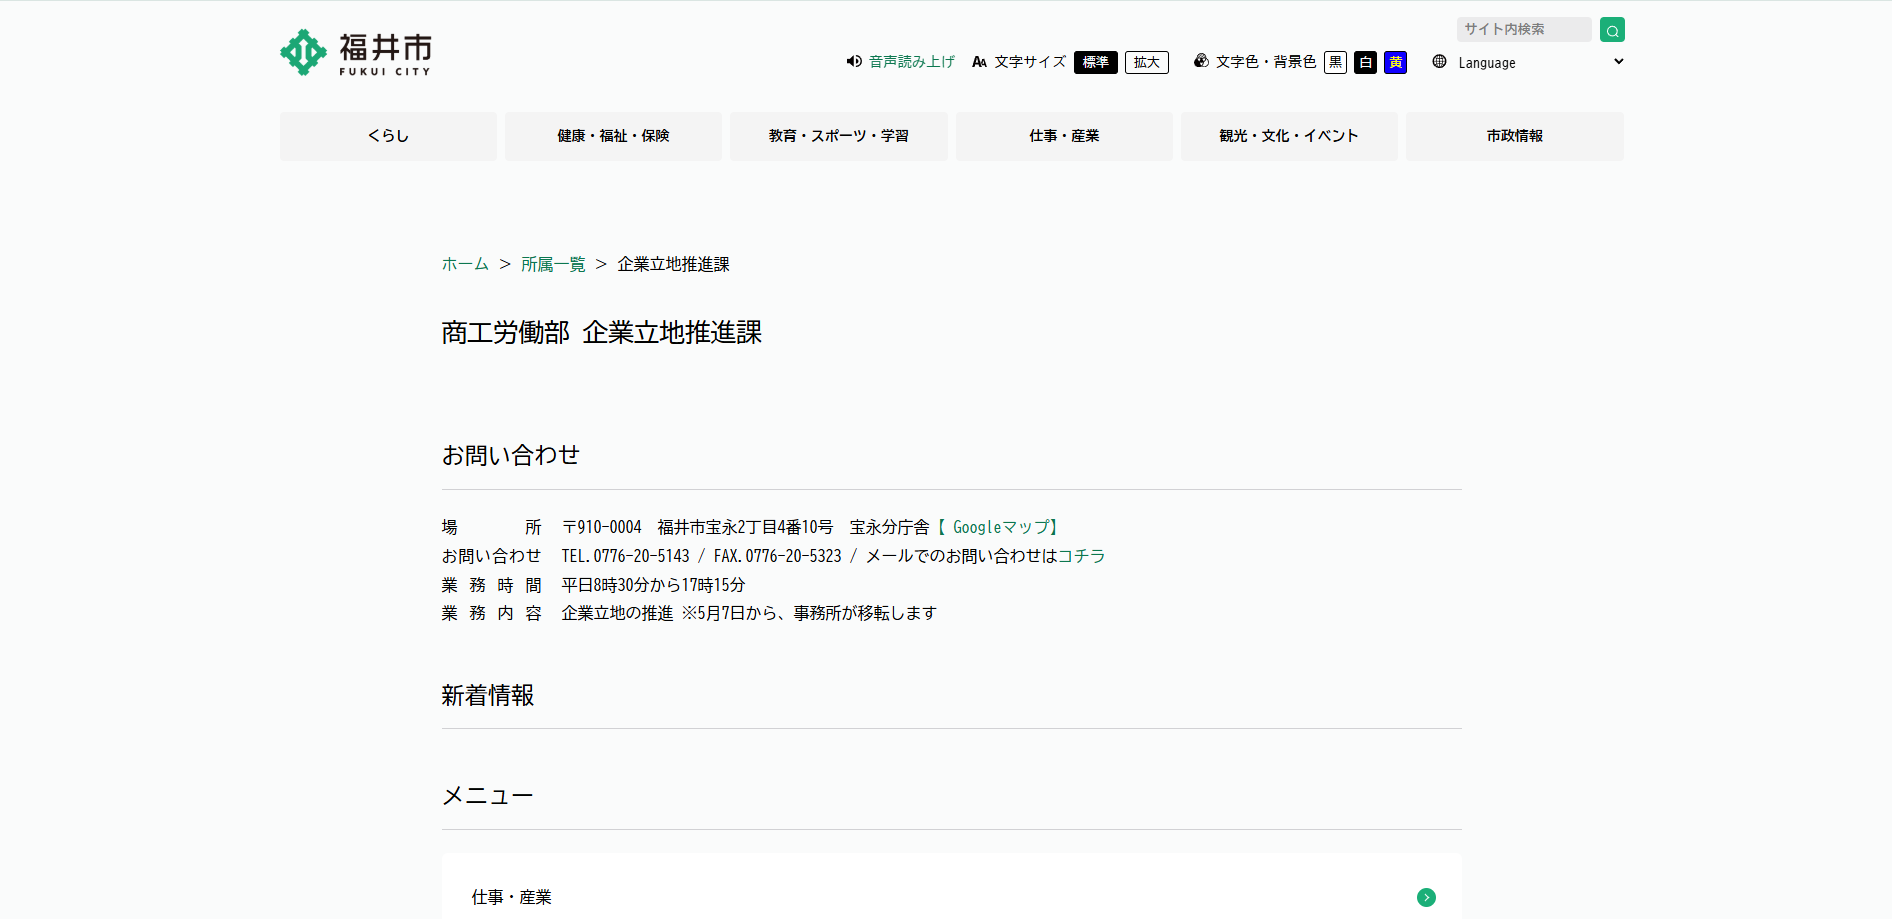Image resolution: width=1892 pixels, height=919 pixels.
Task: Go to 所属一覧 breadcrumb link
Action: (x=553, y=264)
